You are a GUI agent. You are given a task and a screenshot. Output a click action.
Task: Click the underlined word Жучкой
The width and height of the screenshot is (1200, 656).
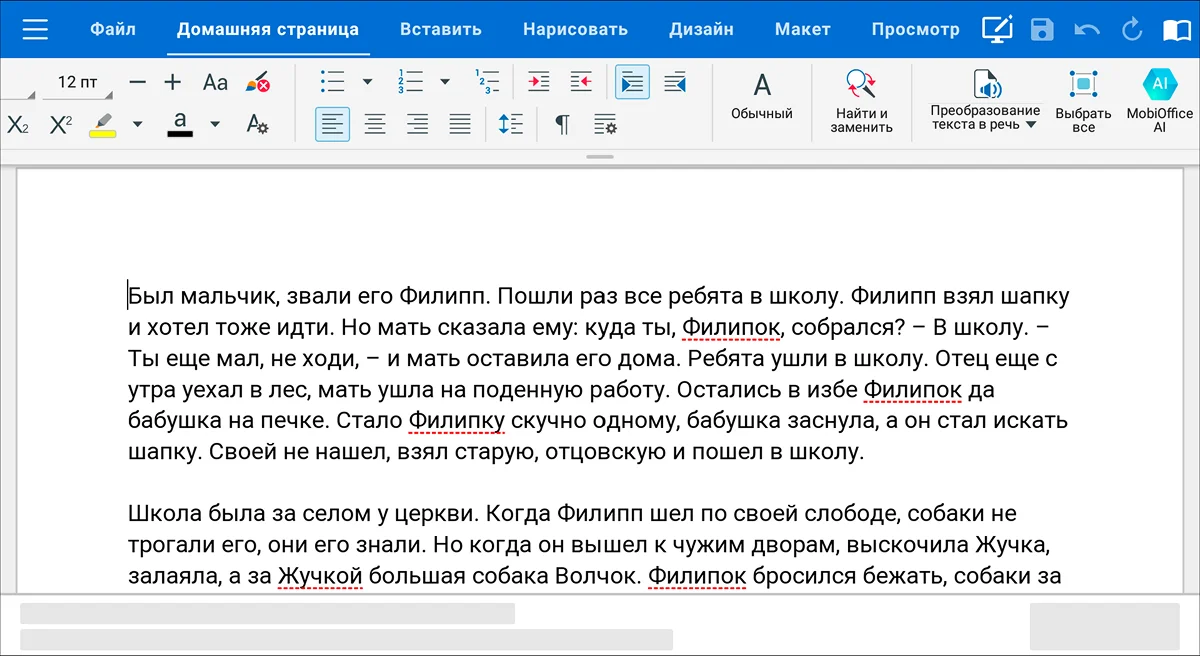click(x=320, y=576)
